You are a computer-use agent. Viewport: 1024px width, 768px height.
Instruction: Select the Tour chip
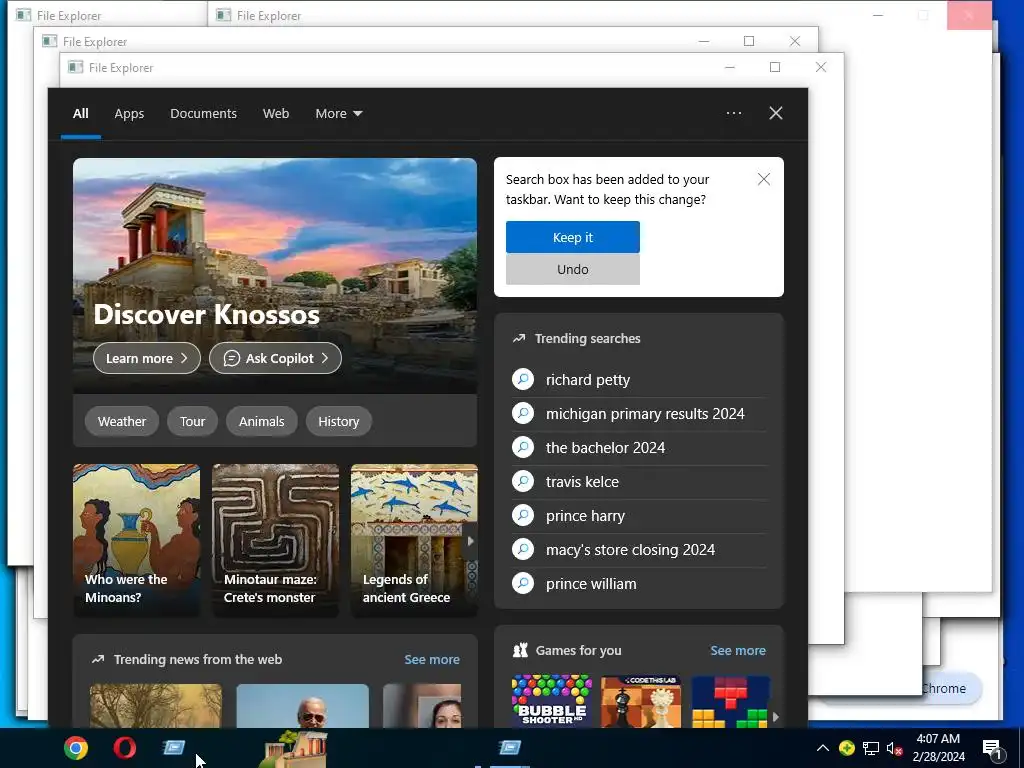coord(193,421)
